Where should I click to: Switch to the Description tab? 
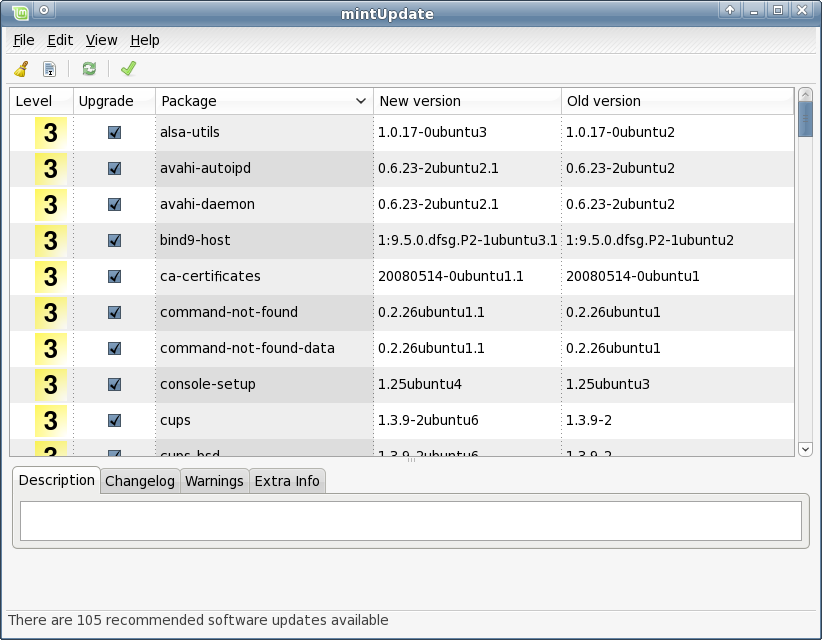(x=57, y=480)
